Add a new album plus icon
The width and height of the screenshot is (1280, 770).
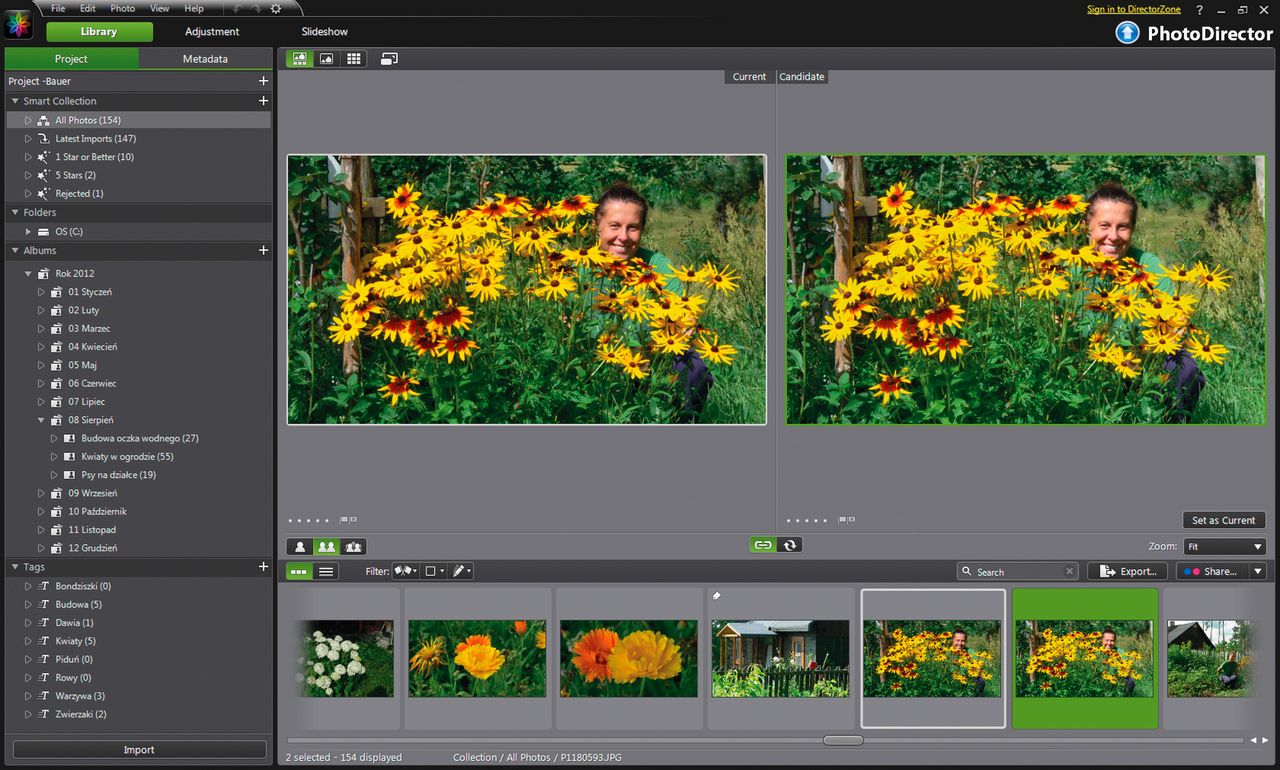(263, 250)
